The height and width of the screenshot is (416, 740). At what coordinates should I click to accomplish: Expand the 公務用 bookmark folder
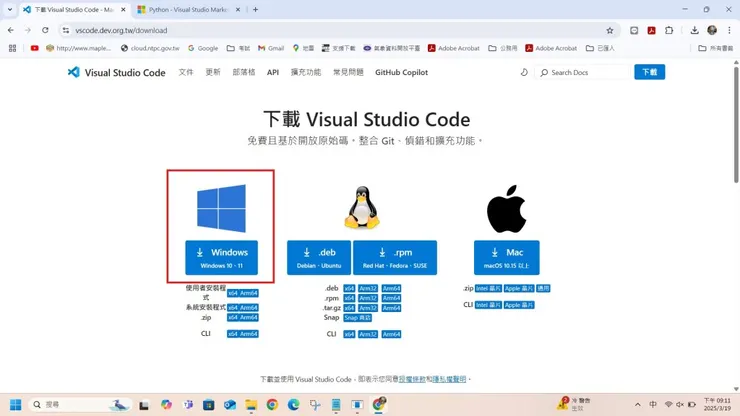[x=503, y=48]
